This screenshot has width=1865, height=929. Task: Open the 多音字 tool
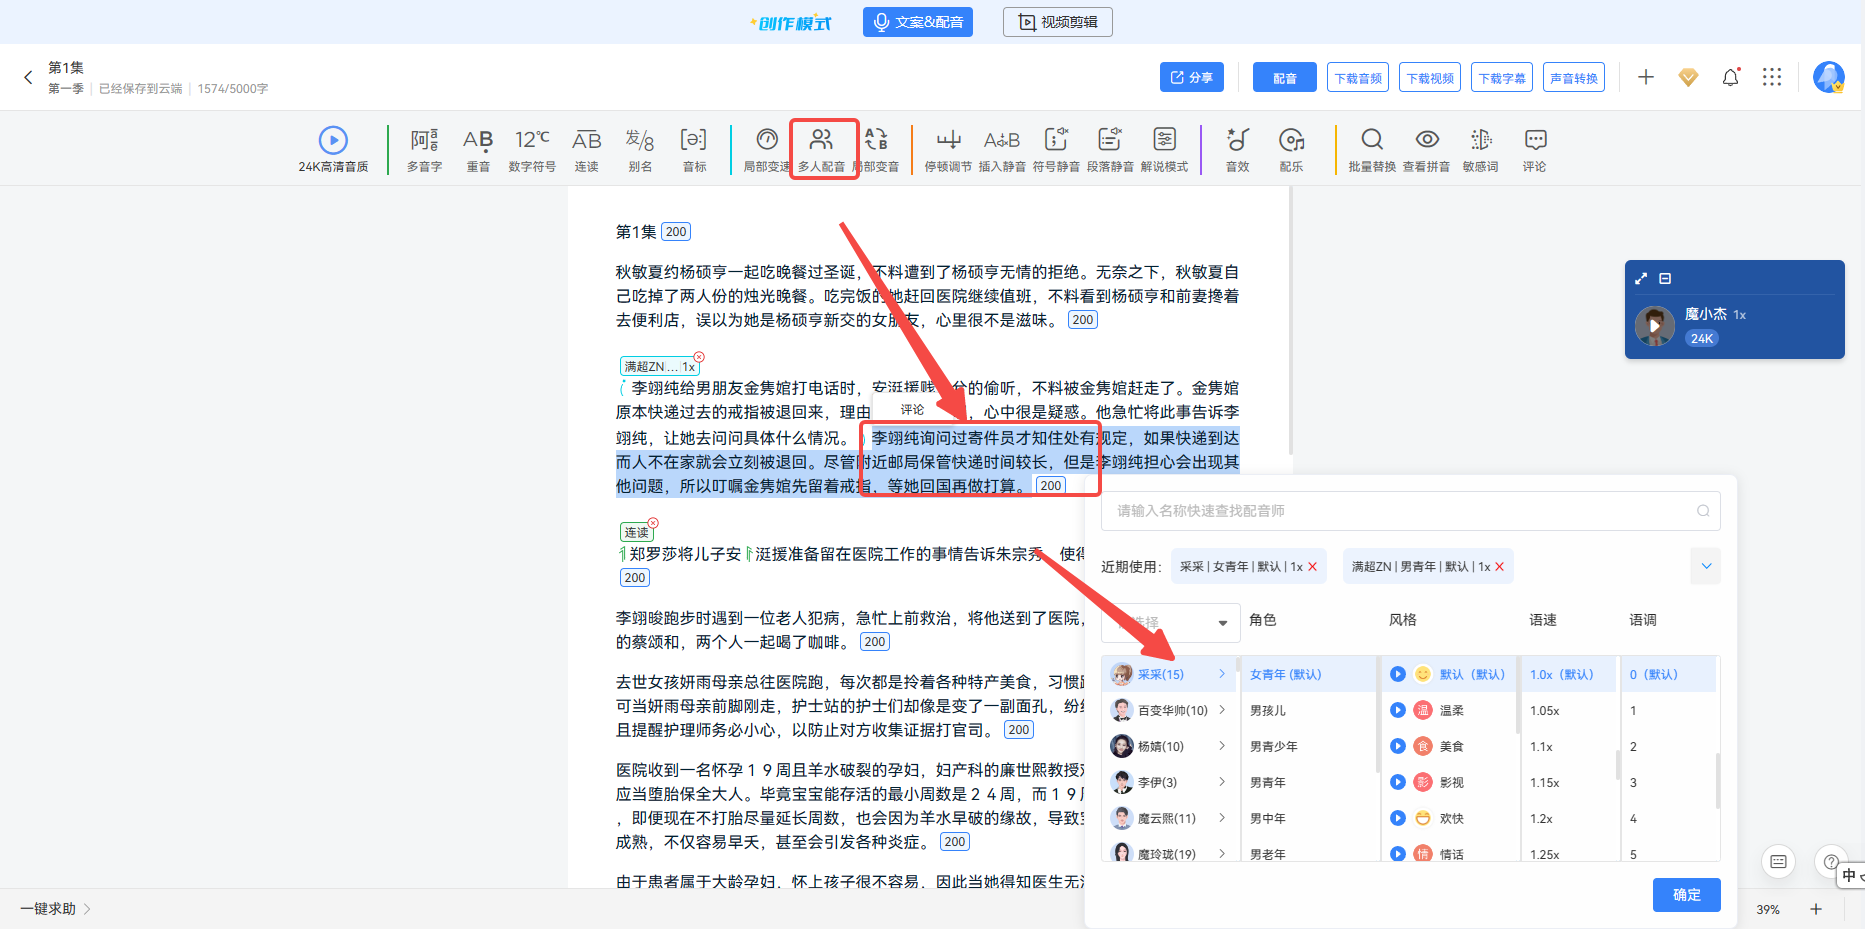pos(424,150)
